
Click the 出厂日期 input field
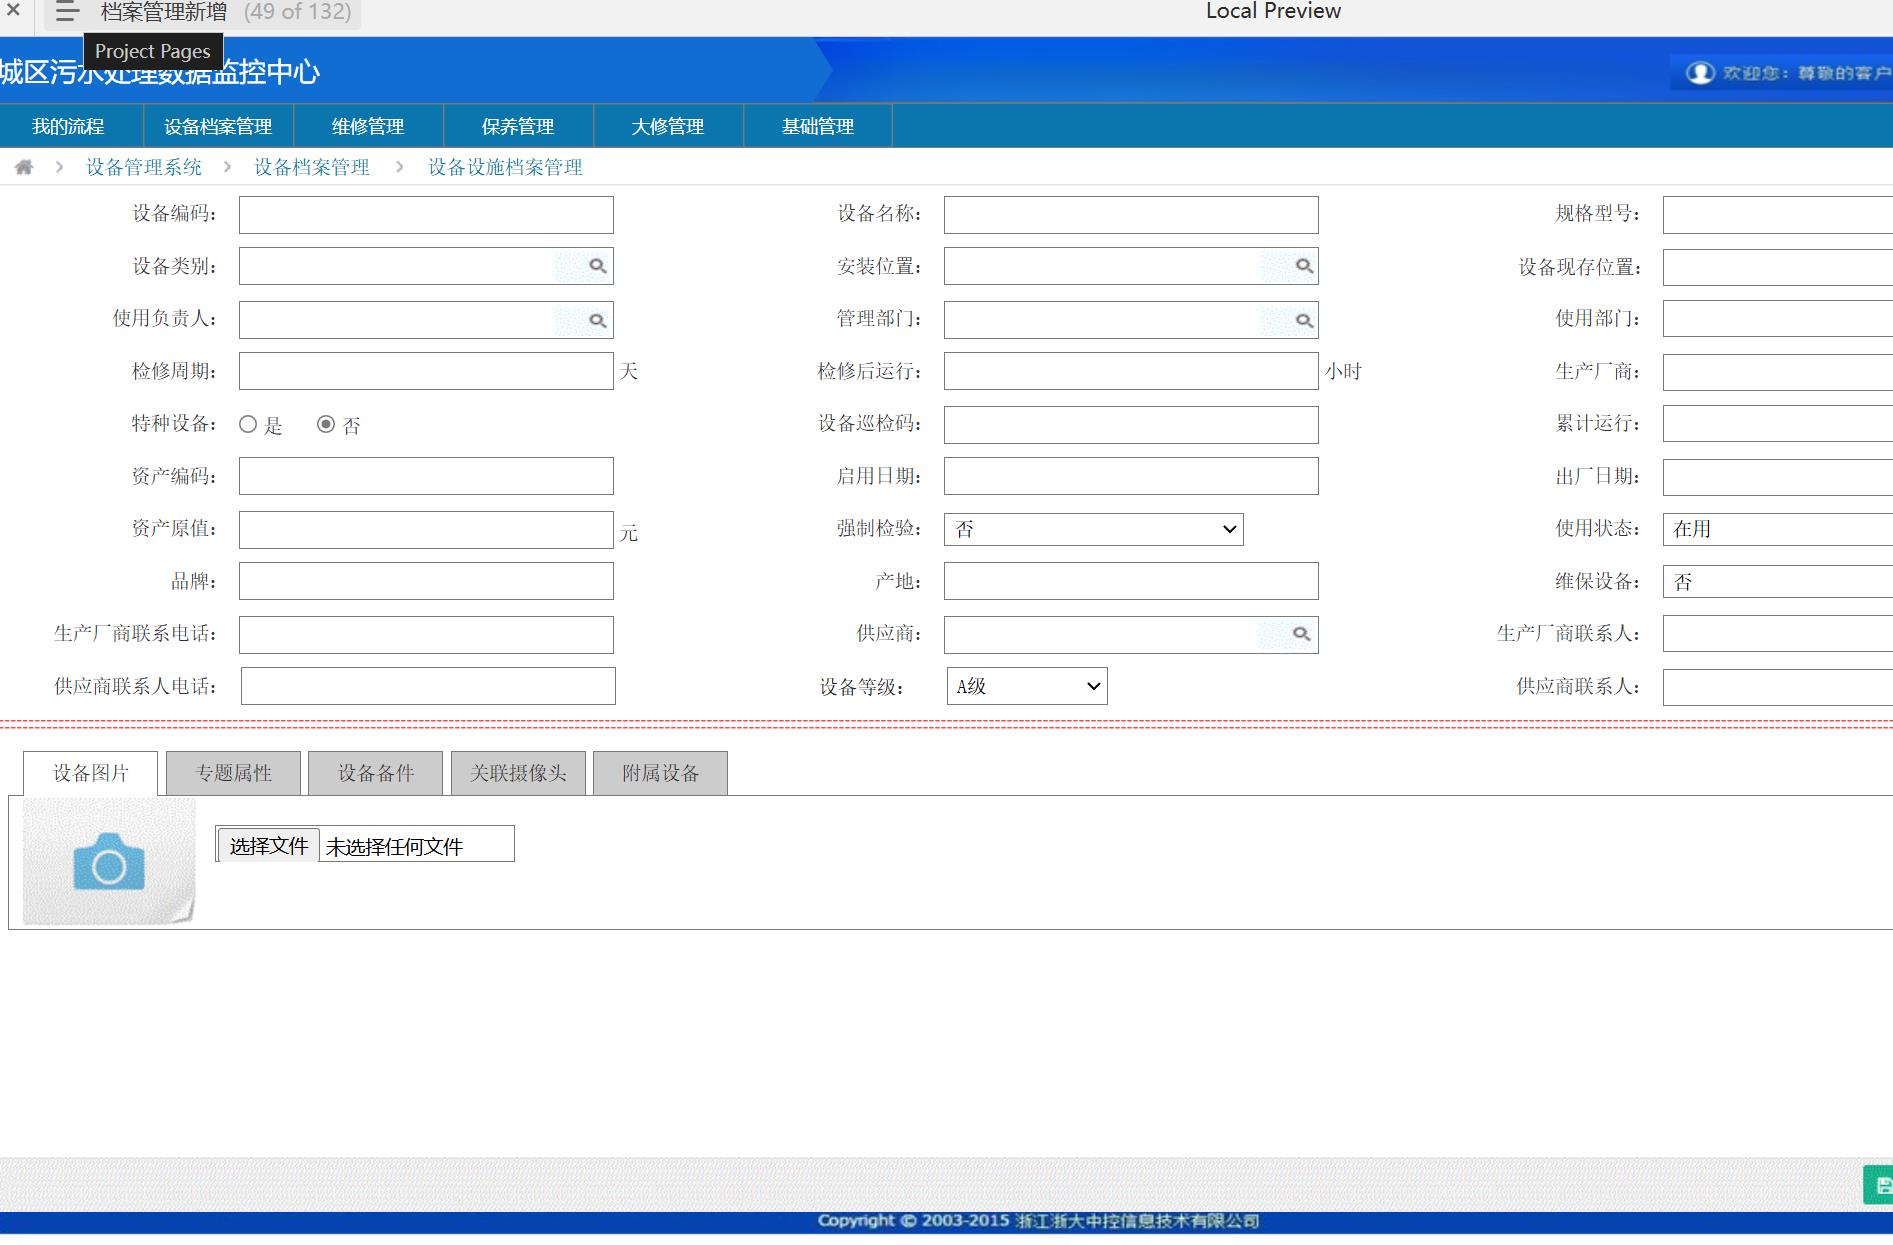click(1777, 477)
